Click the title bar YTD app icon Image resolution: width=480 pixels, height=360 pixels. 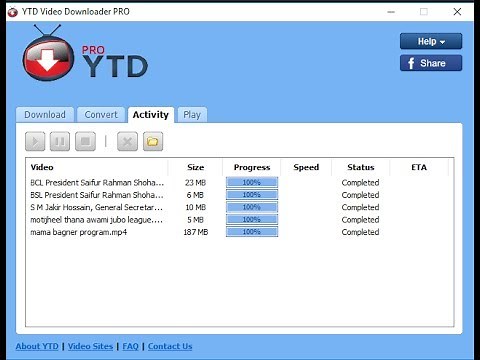coord(13,12)
